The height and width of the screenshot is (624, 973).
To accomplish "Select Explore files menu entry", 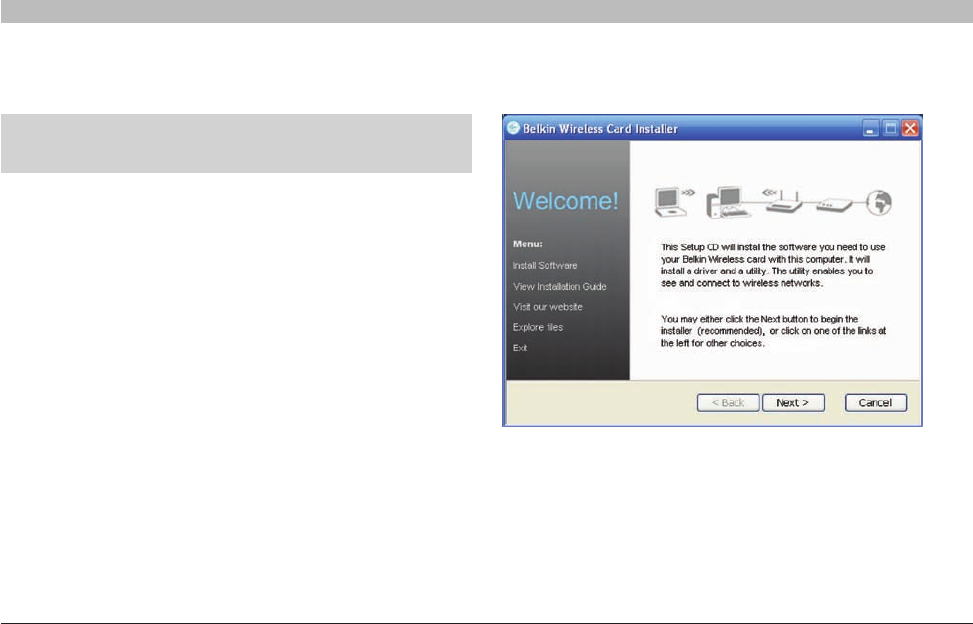I will (538, 327).
